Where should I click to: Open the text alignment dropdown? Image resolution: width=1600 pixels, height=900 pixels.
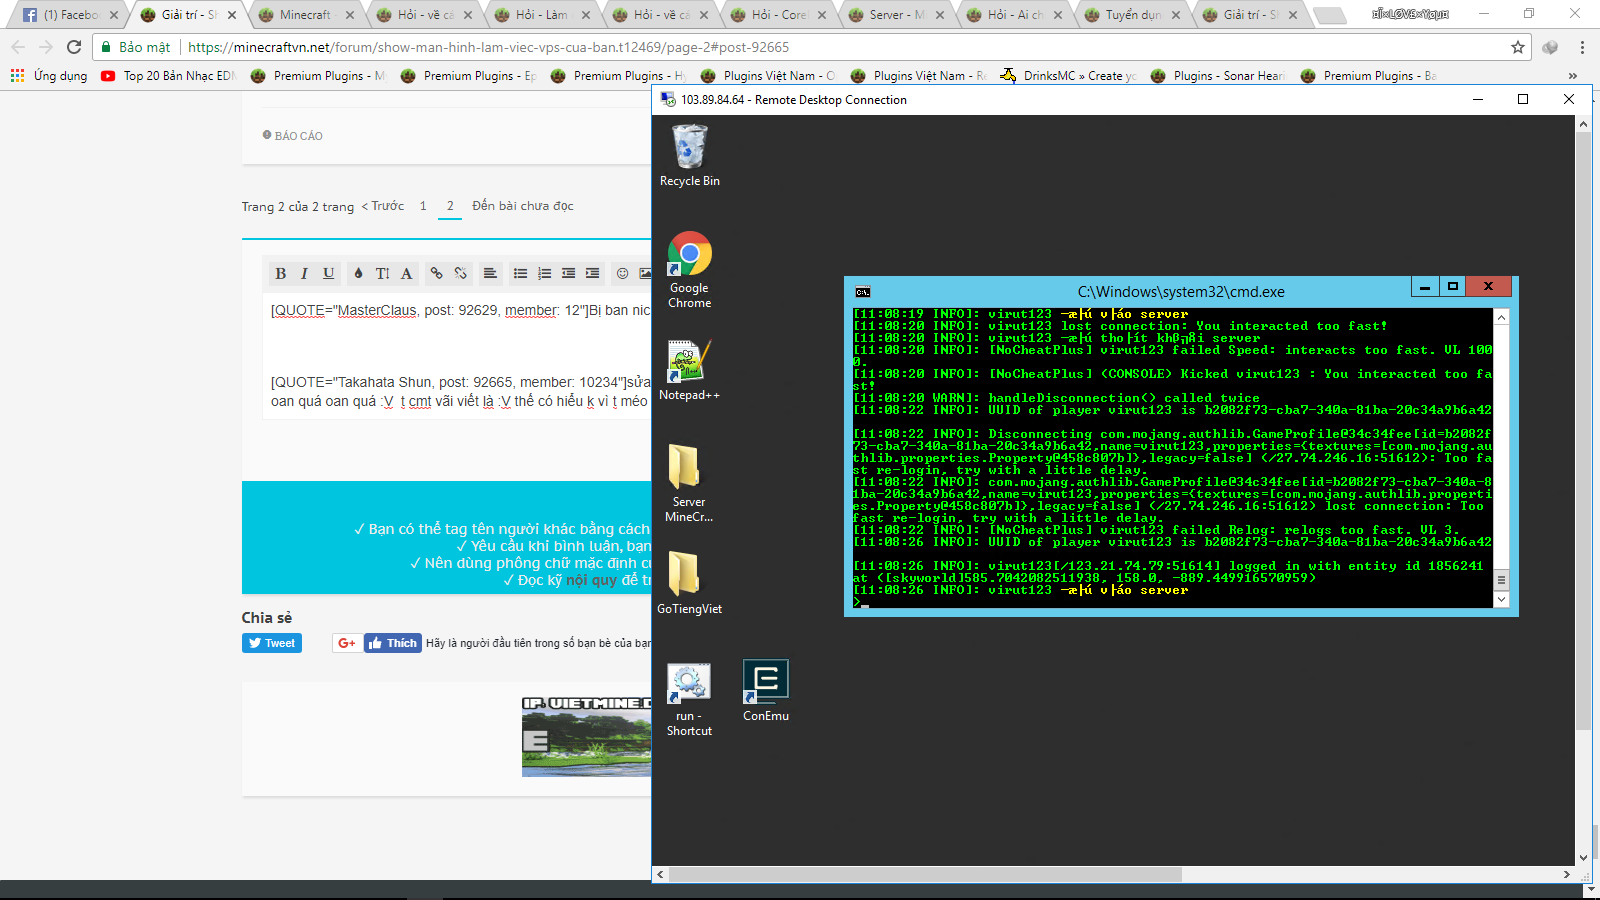[x=490, y=273]
